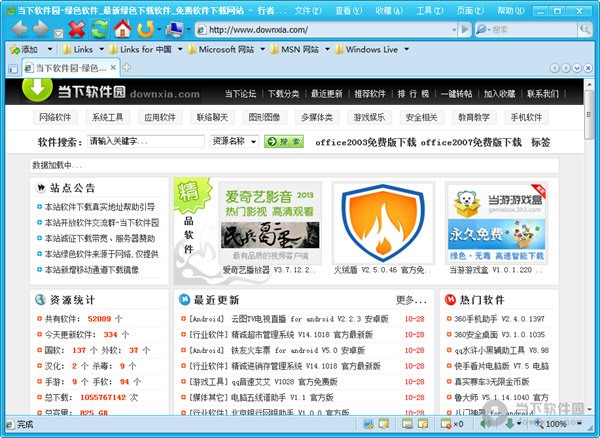Viewport: 600px width, 438px height.
Task: Open the 系统工具 category
Action: coord(108,117)
